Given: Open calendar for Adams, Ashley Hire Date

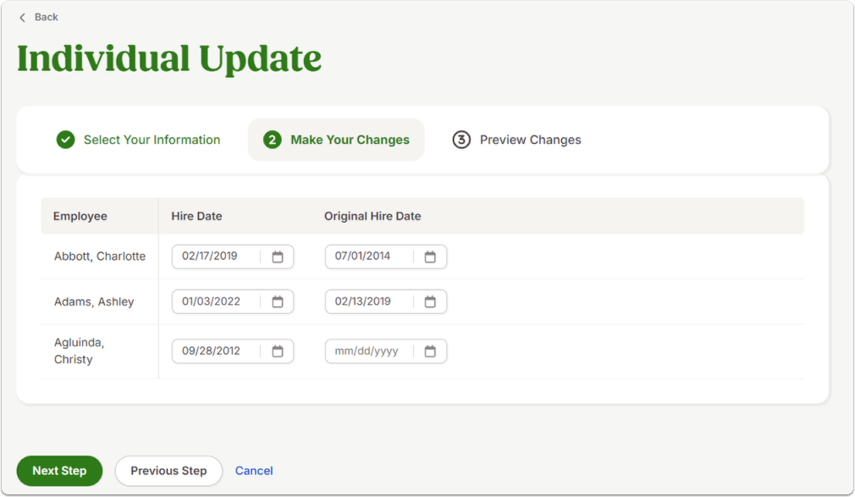Looking at the screenshot, I should [278, 302].
